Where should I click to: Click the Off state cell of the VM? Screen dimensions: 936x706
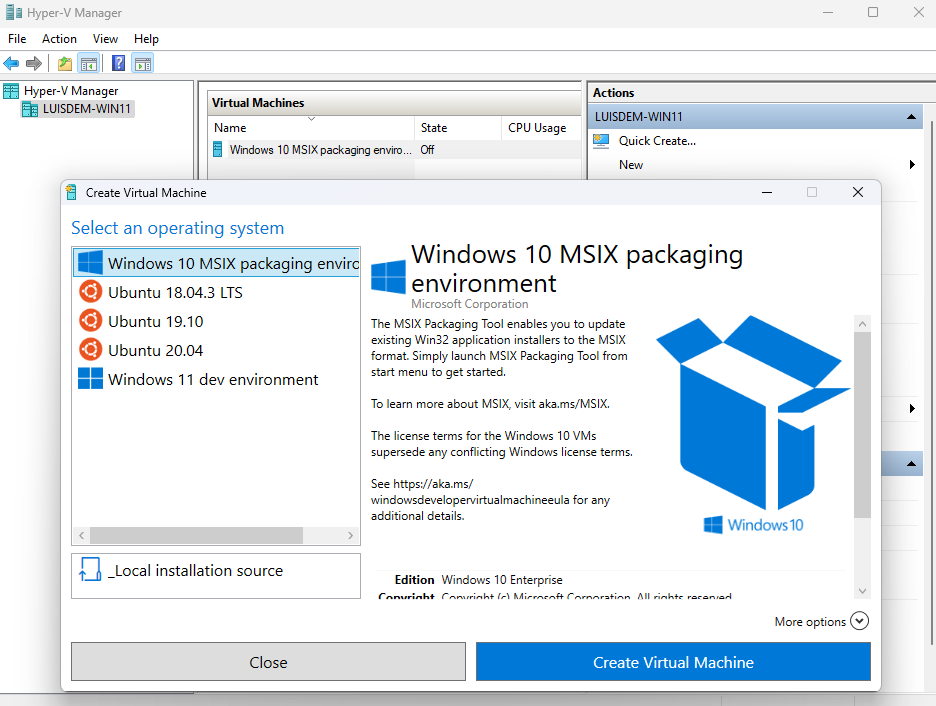click(427, 150)
